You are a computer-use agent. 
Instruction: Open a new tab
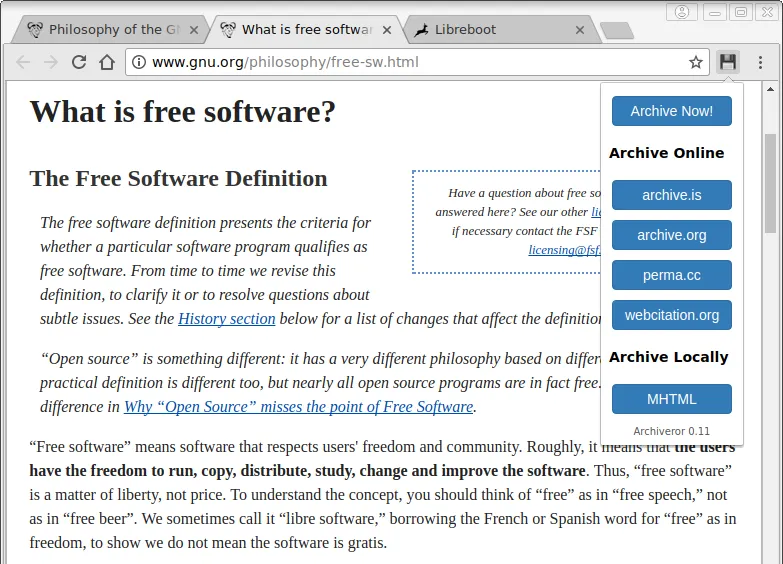pyautogui.click(x=617, y=30)
